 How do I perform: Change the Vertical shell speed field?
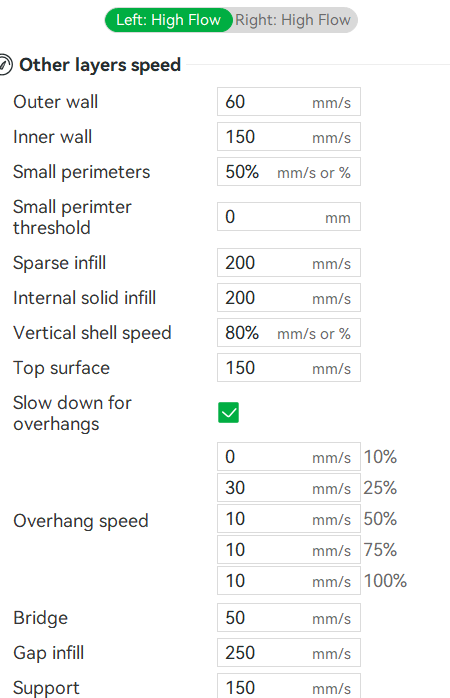289,333
